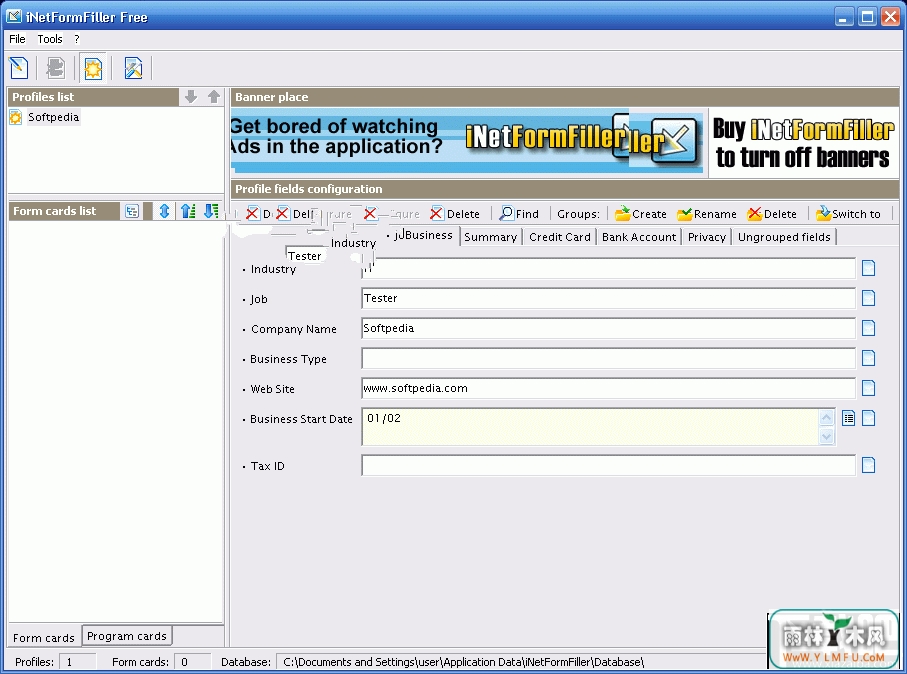Click the 'Tax ID' field label
Viewport: 907px width, 674px height.
click(267, 466)
